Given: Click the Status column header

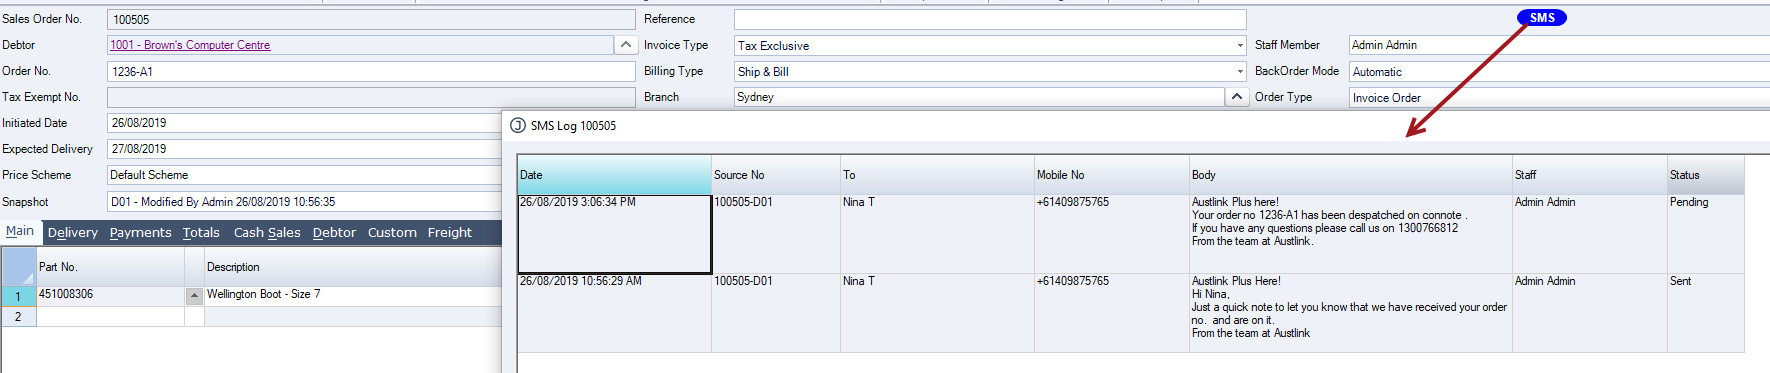Looking at the screenshot, I should pyautogui.click(x=1706, y=175).
